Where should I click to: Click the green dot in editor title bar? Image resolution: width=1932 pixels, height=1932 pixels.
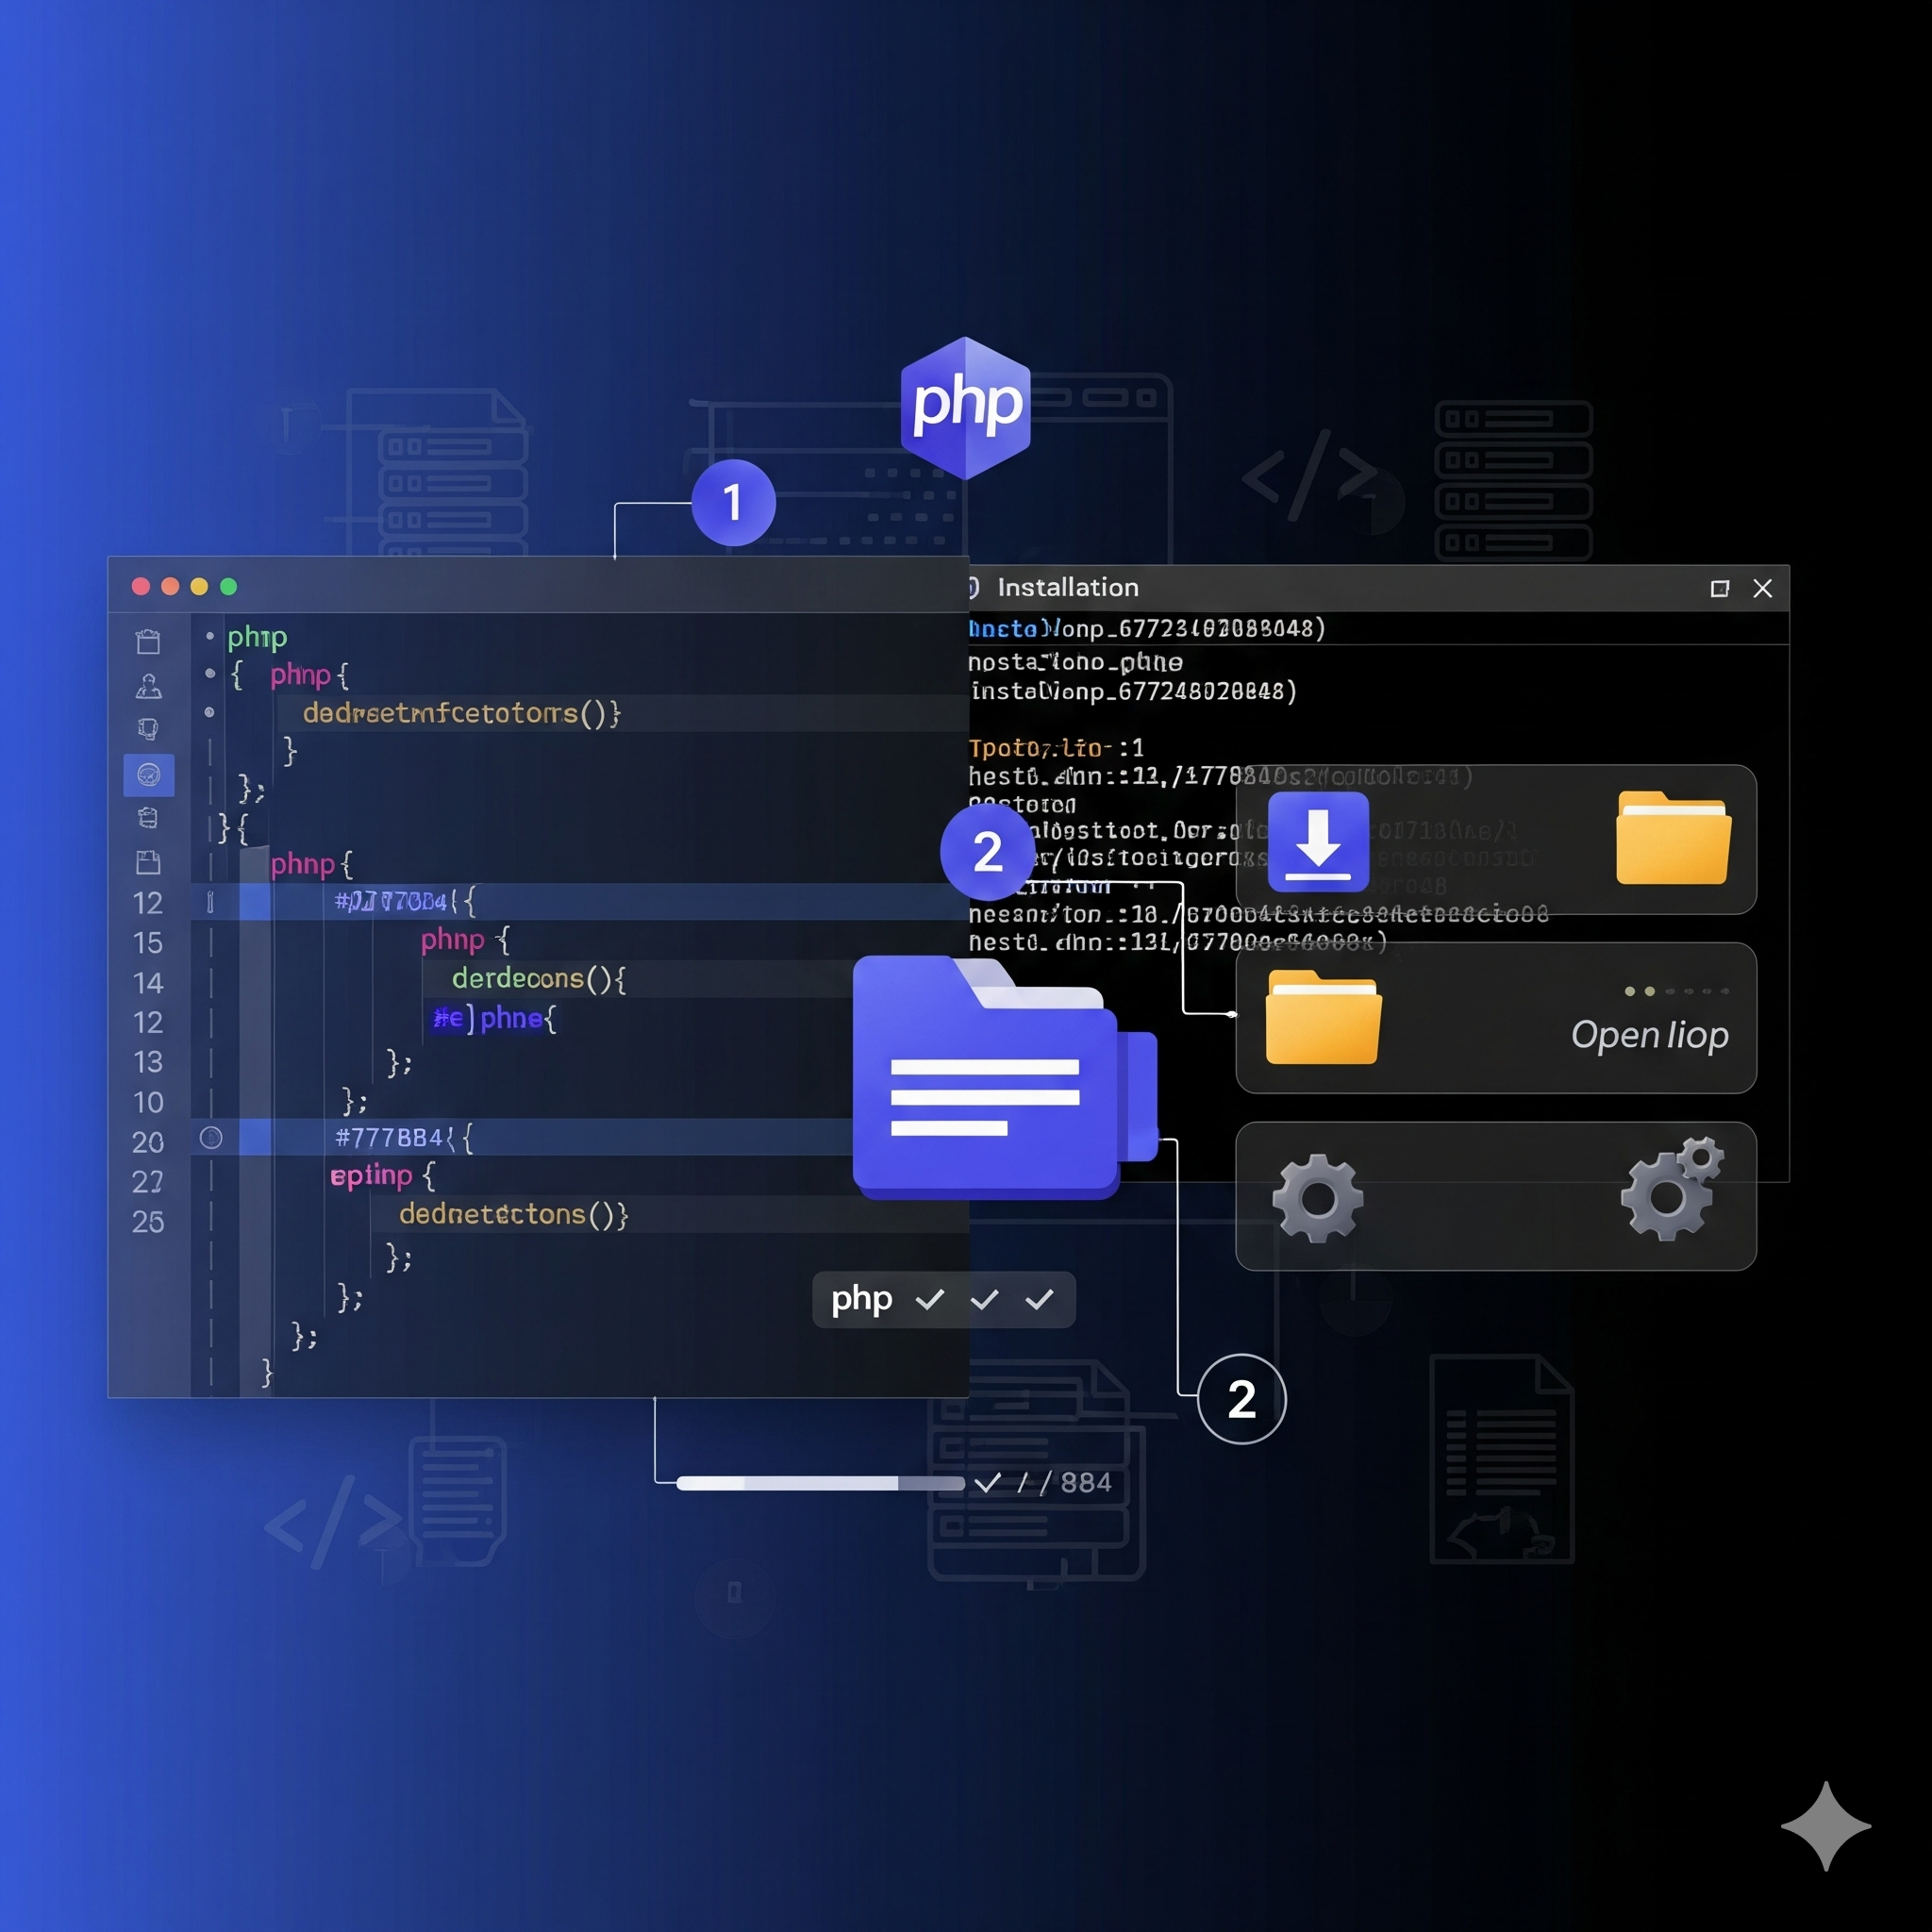(228, 586)
